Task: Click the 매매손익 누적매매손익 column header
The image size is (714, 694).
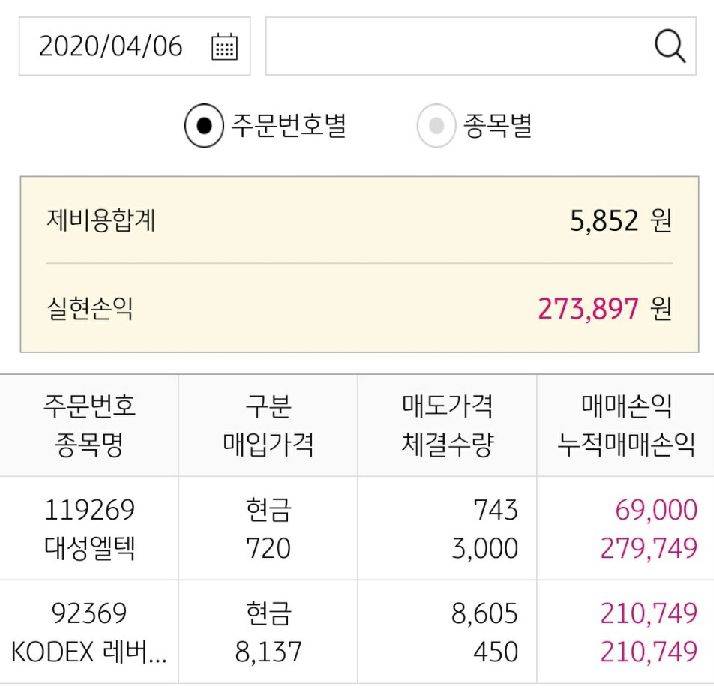Action: 626,425
